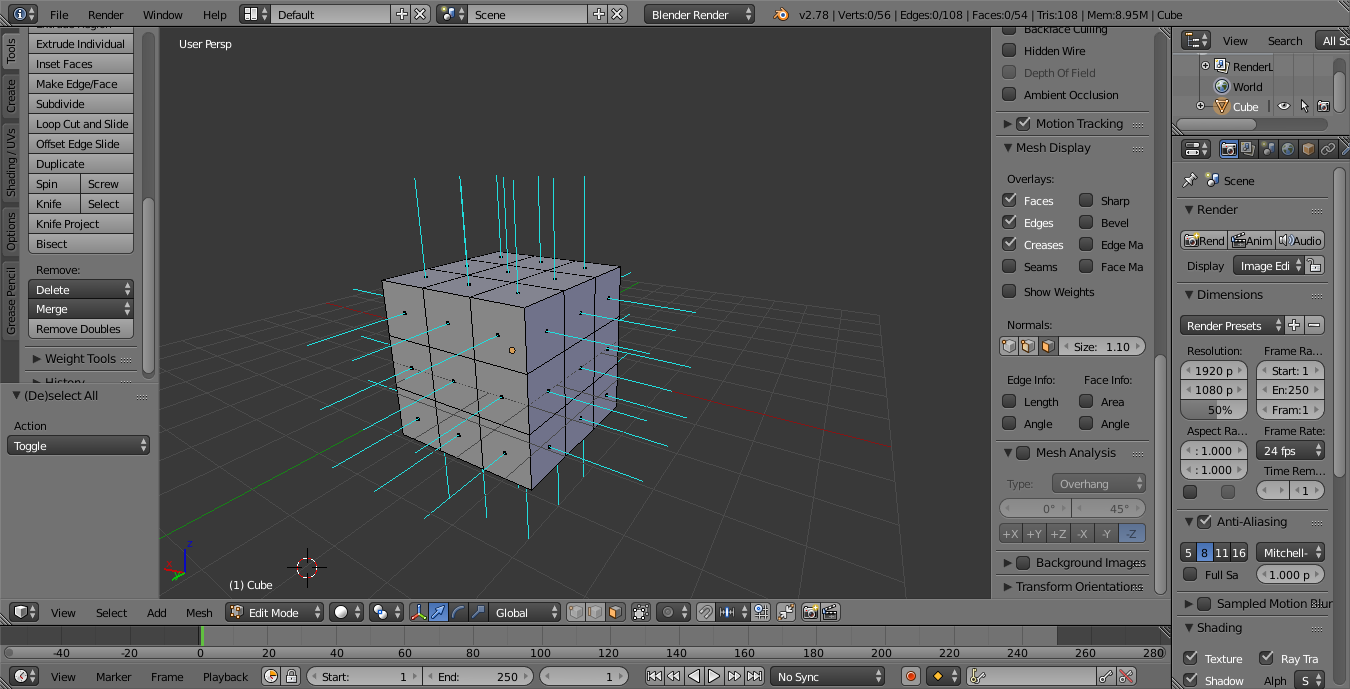Click the snap magnet icon in viewport header
The height and width of the screenshot is (689, 1350).
[x=706, y=612]
